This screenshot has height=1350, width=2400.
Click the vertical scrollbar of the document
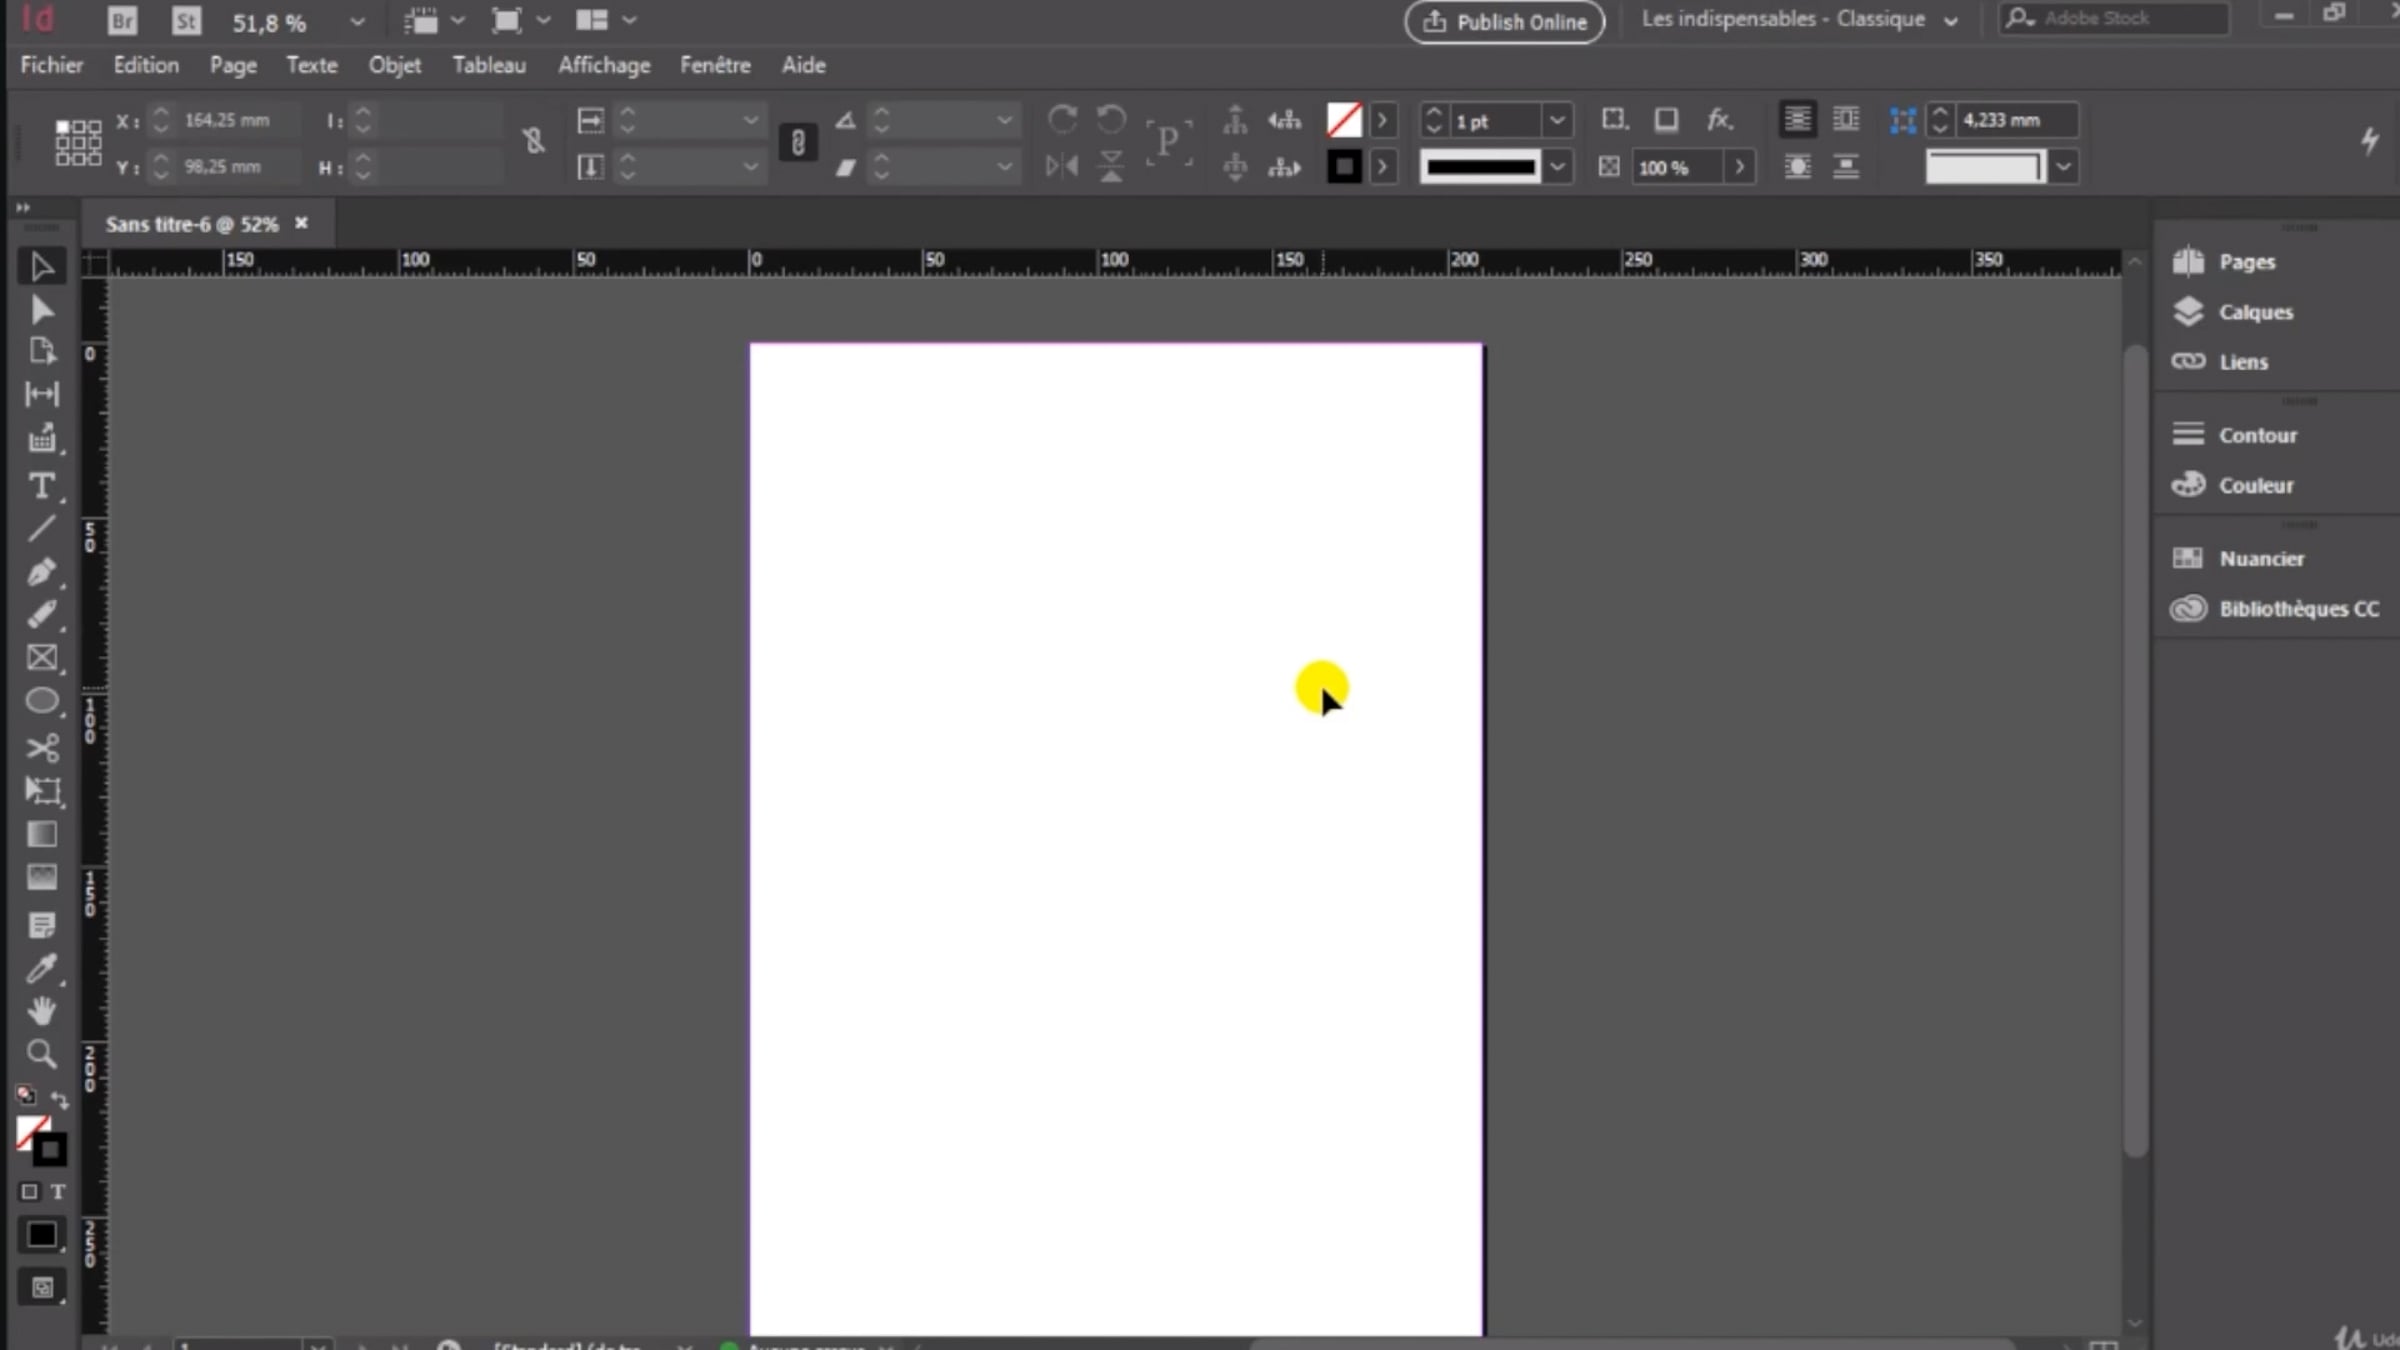(x=2134, y=750)
